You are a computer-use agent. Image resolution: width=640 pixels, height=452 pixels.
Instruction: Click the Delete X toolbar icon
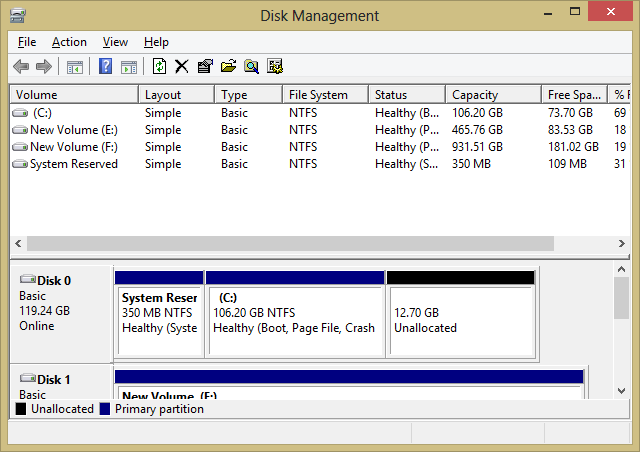(x=181, y=67)
